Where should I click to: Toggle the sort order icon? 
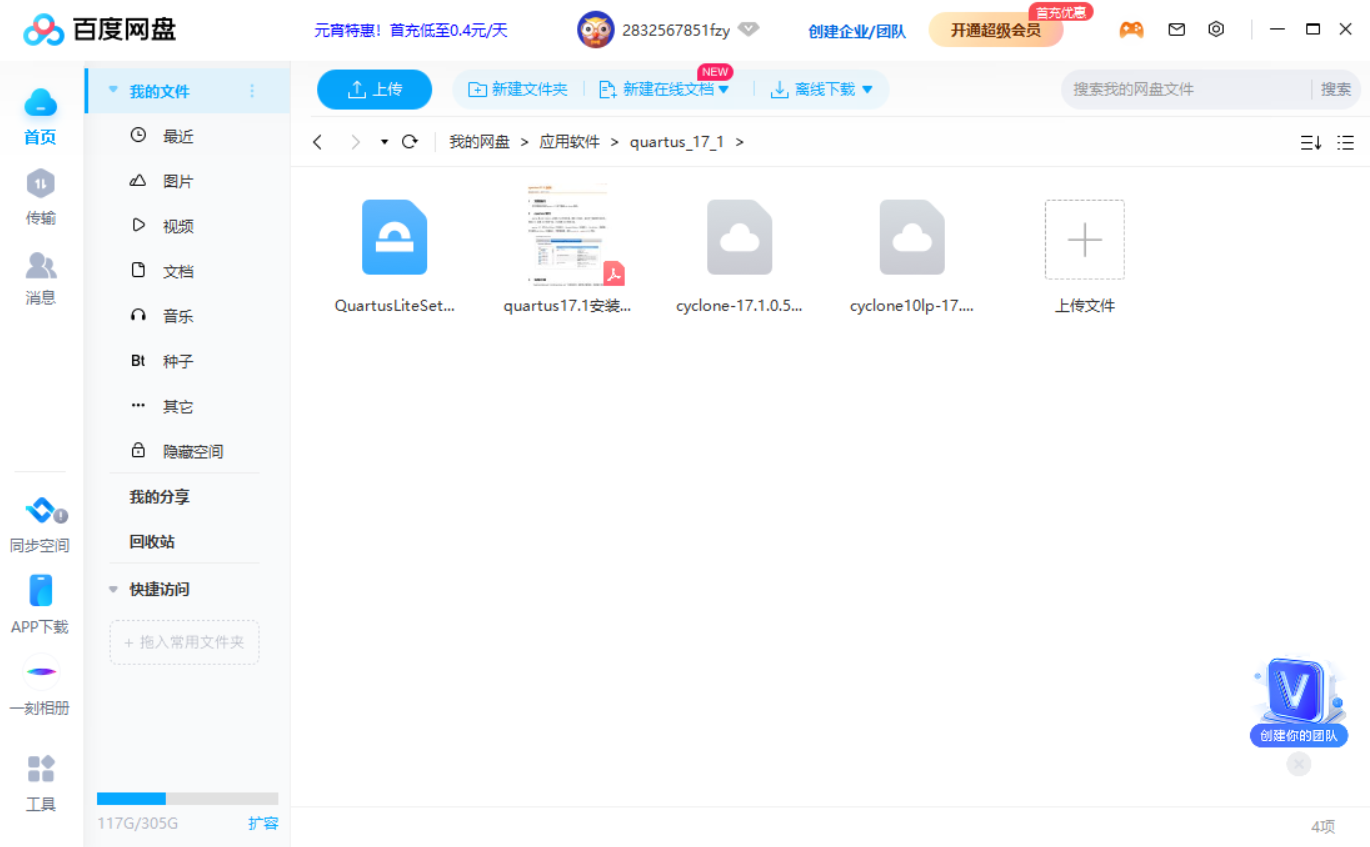1310,143
